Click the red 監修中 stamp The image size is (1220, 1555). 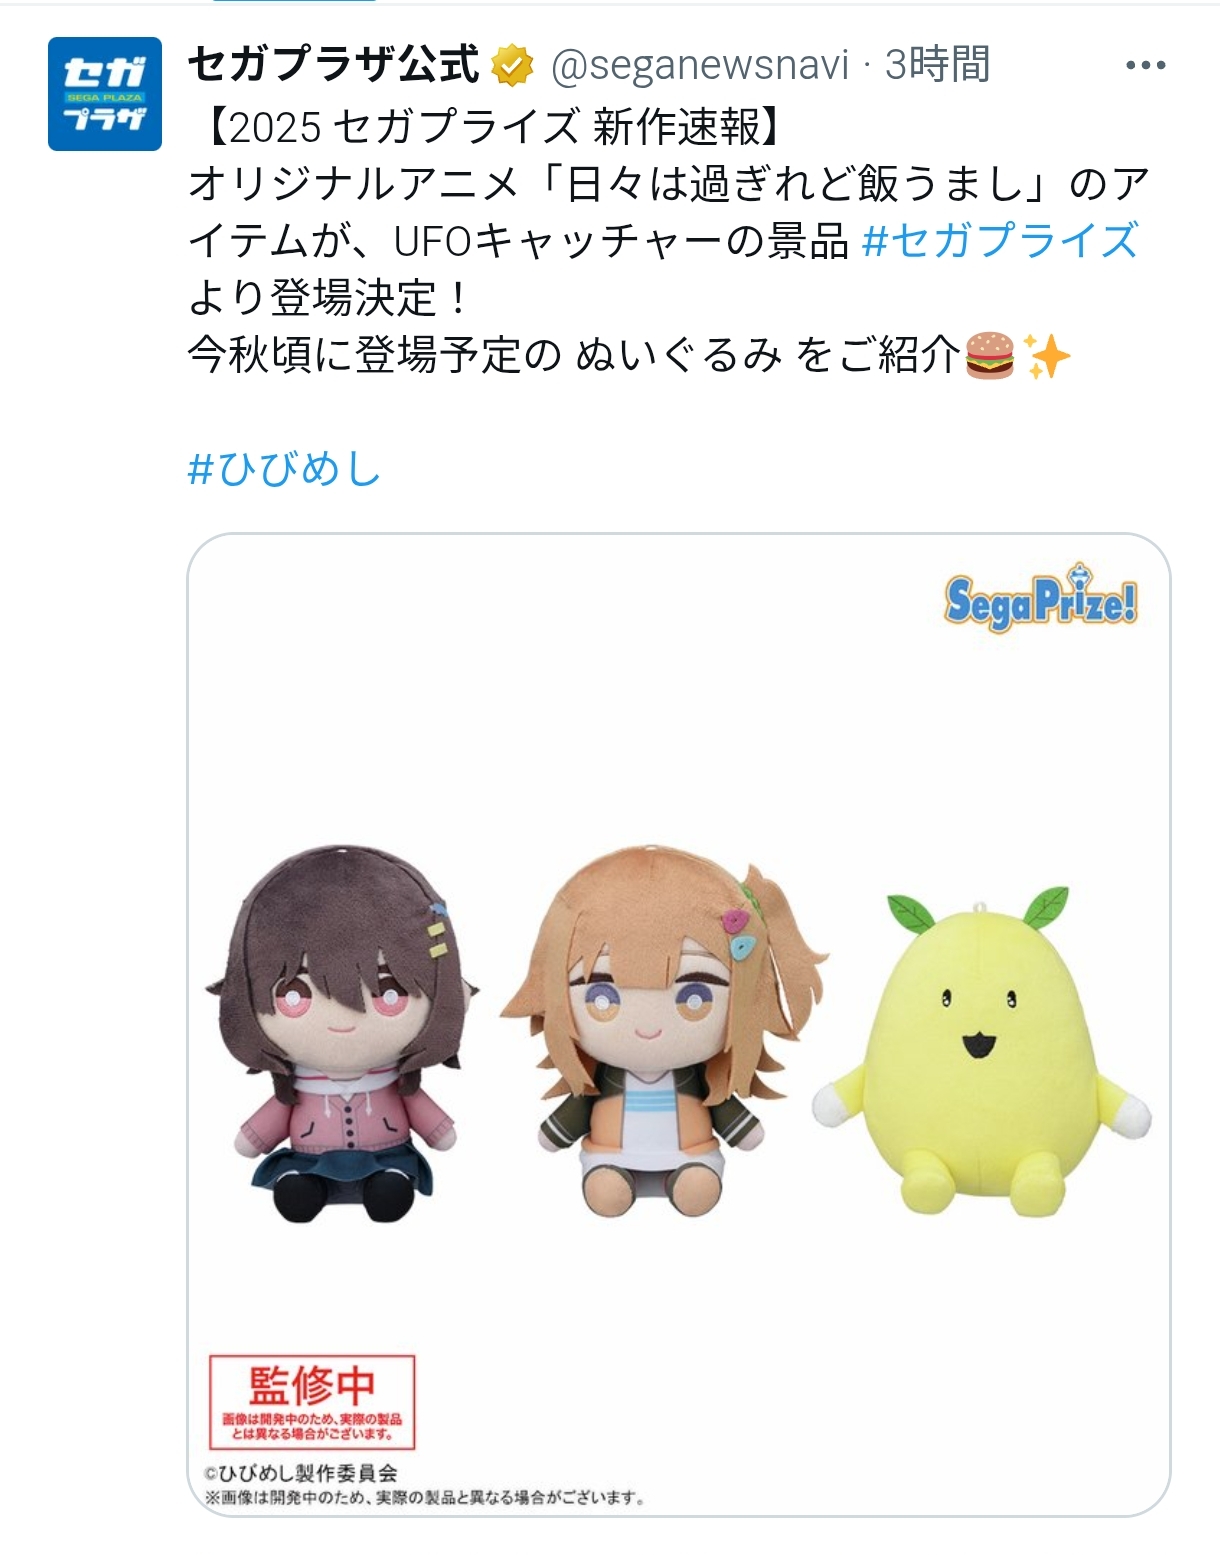click(311, 1402)
